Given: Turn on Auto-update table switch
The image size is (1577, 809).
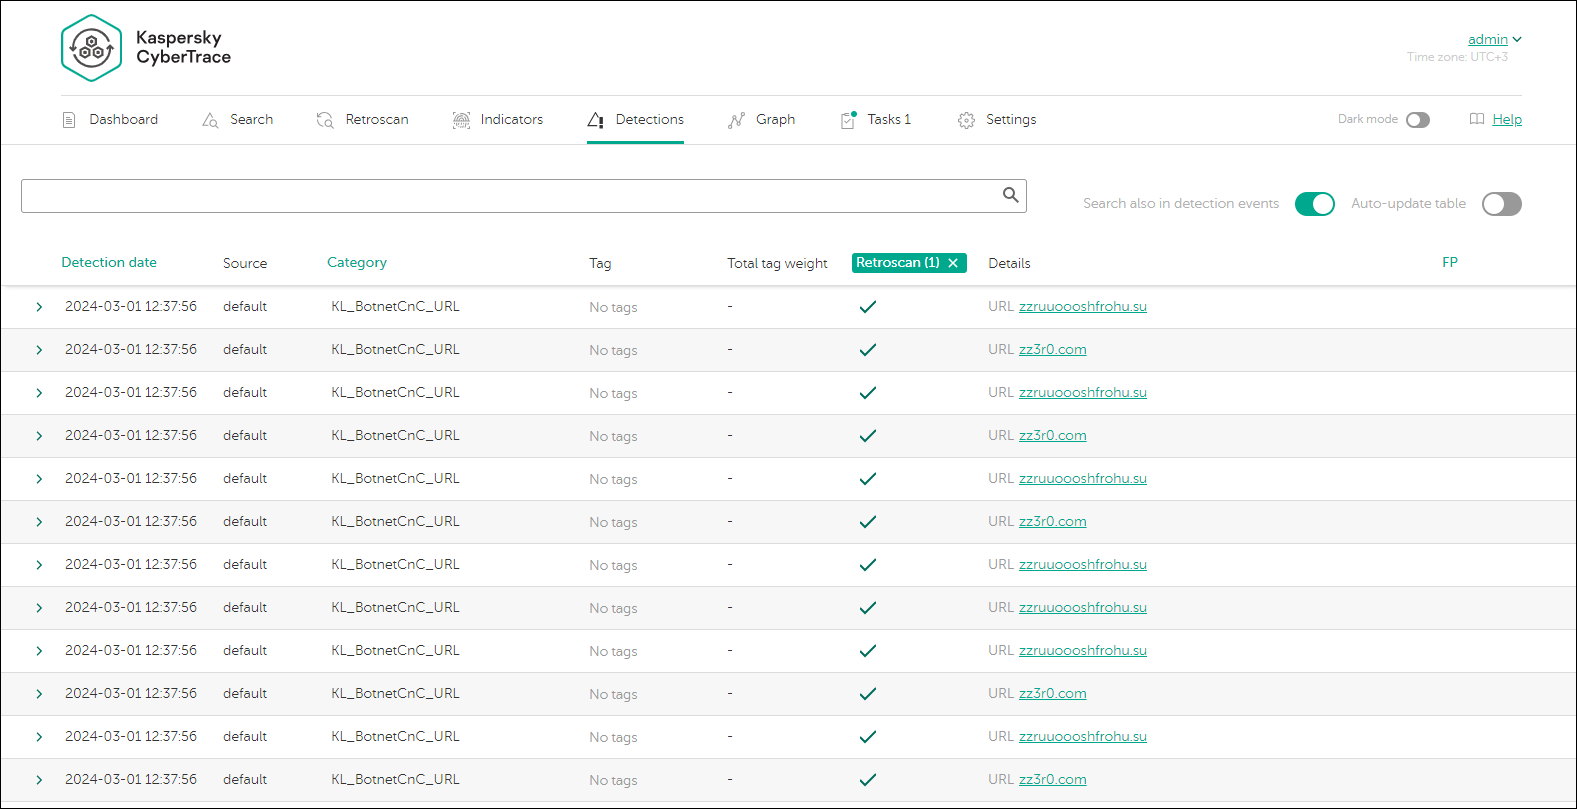Looking at the screenshot, I should [x=1501, y=204].
